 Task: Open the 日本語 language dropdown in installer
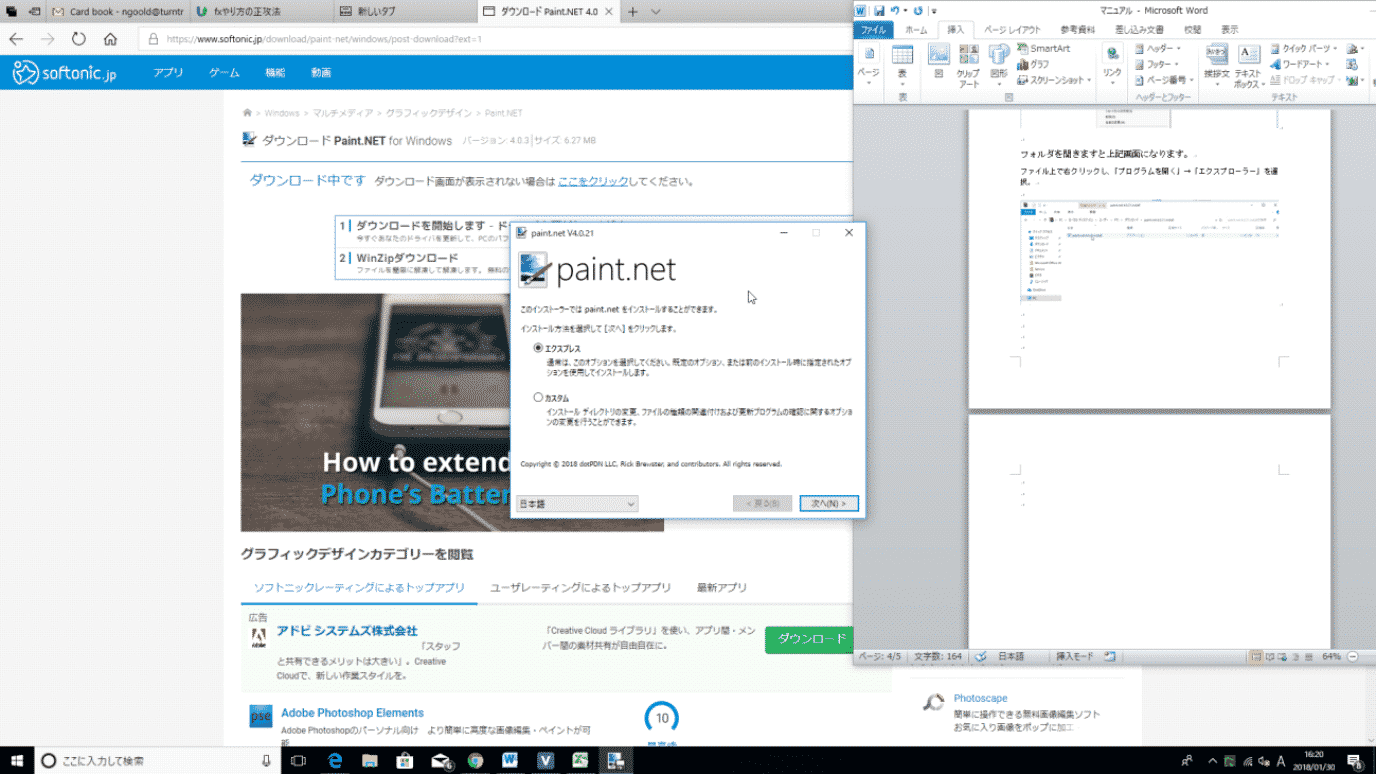point(577,504)
